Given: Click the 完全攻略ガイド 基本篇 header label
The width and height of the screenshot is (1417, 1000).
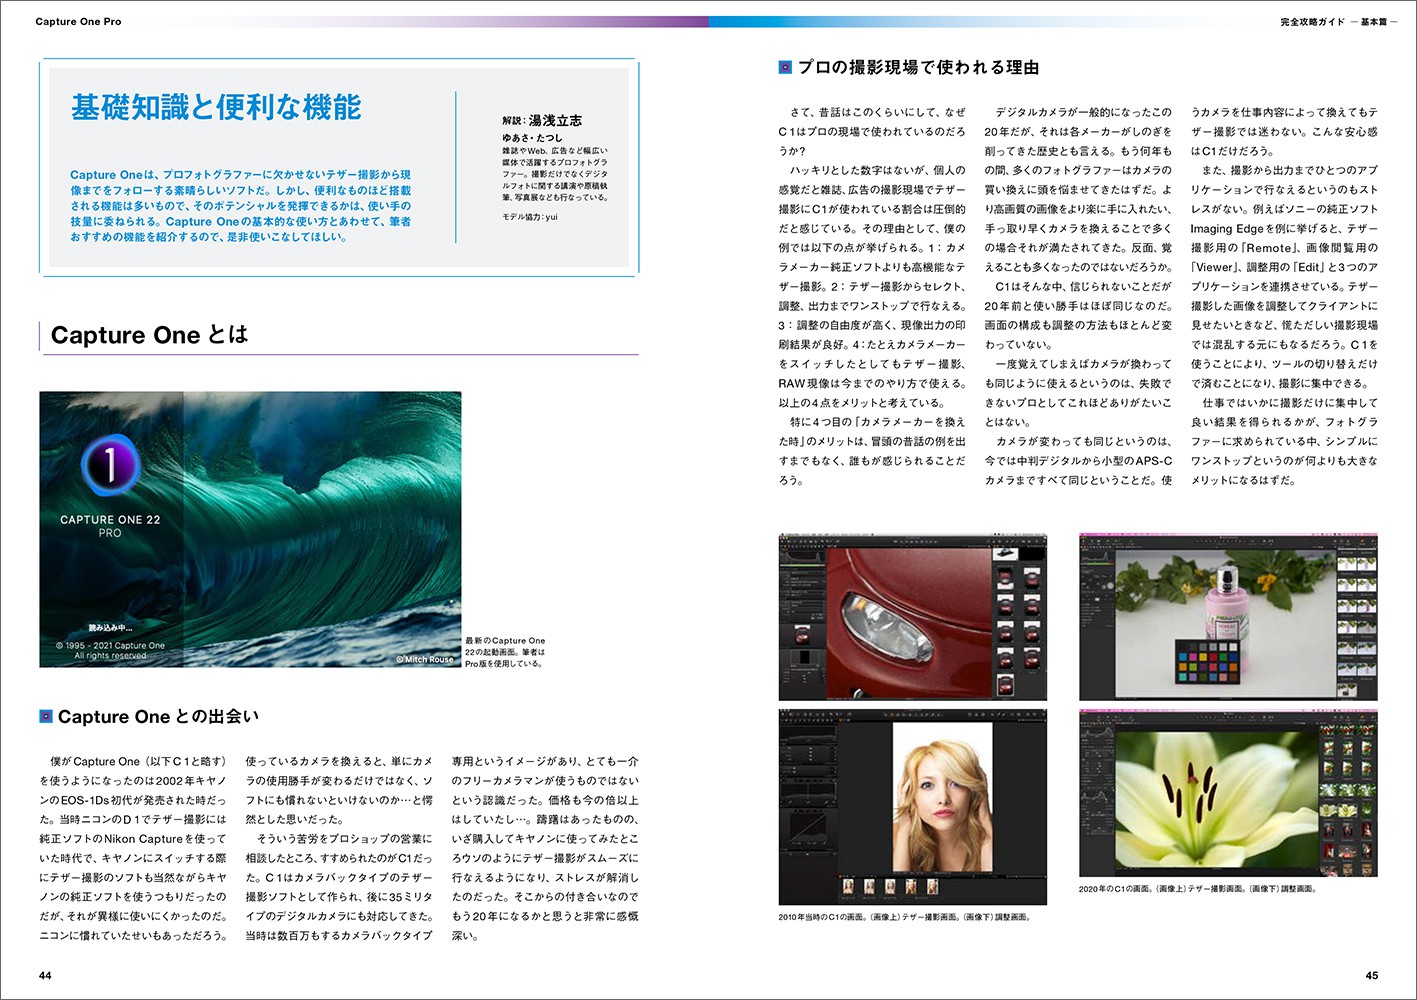Looking at the screenshot, I should [1338, 21].
